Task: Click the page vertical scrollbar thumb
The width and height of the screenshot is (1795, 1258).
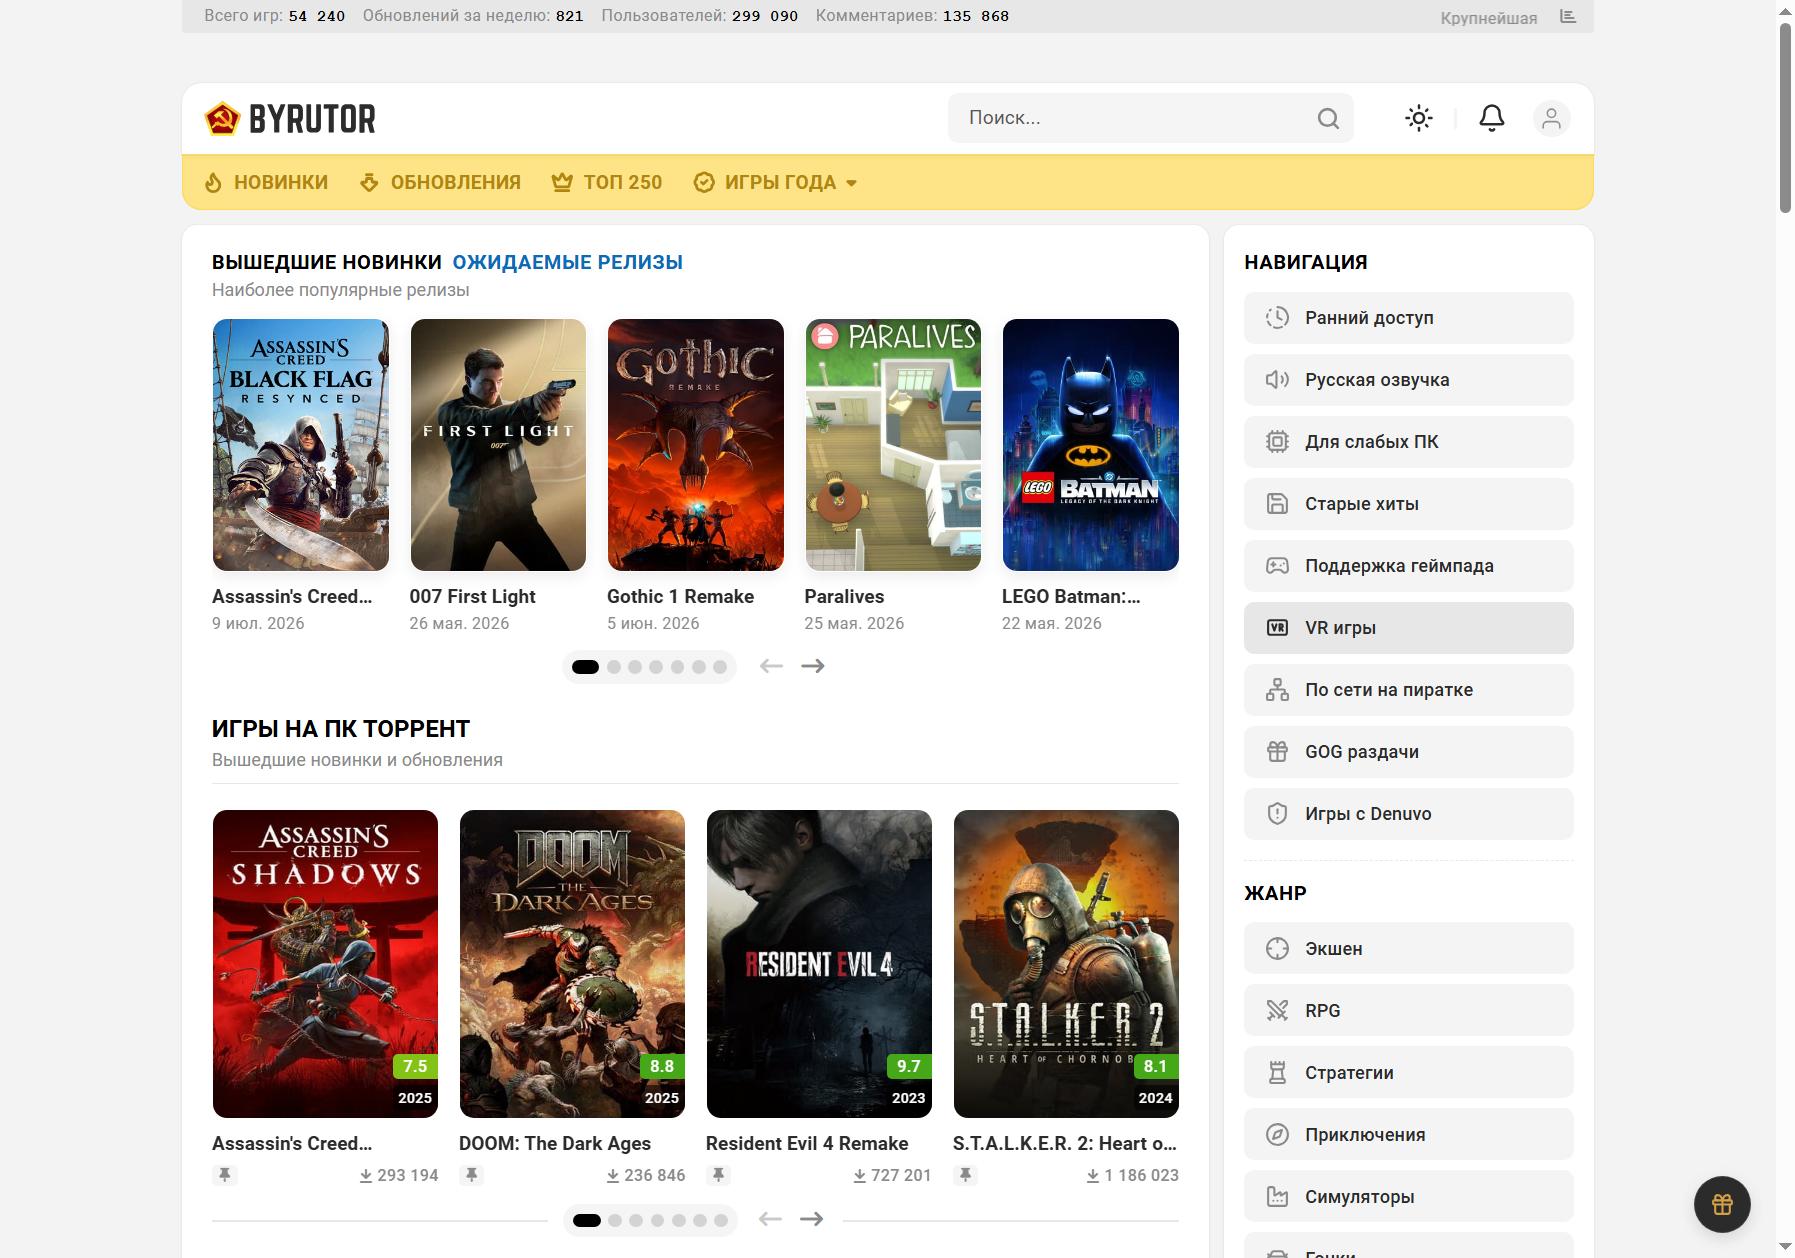Action: click(1785, 117)
